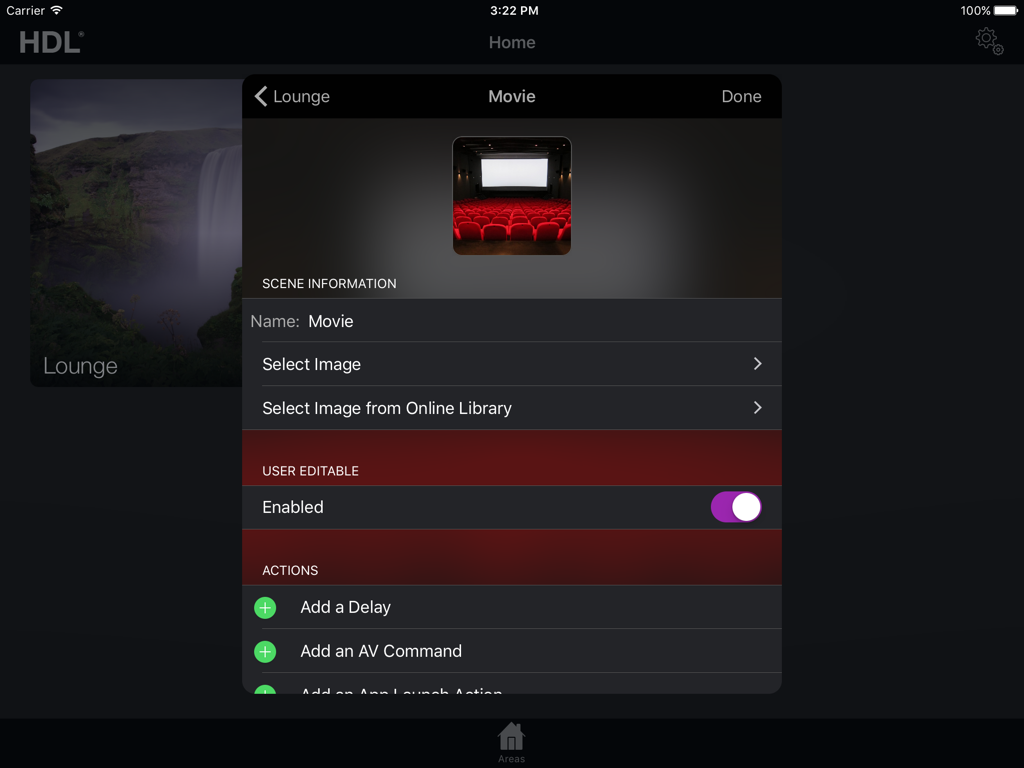This screenshot has height=768, width=1024.
Task: Tap the Home title in the top bar
Action: tap(512, 42)
